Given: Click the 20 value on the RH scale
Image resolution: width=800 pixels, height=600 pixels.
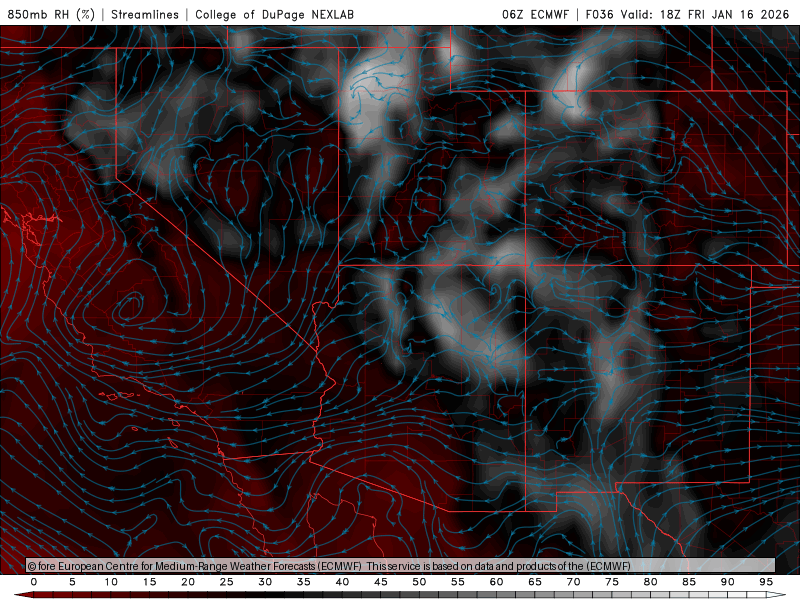Looking at the screenshot, I should [x=188, y=582].
